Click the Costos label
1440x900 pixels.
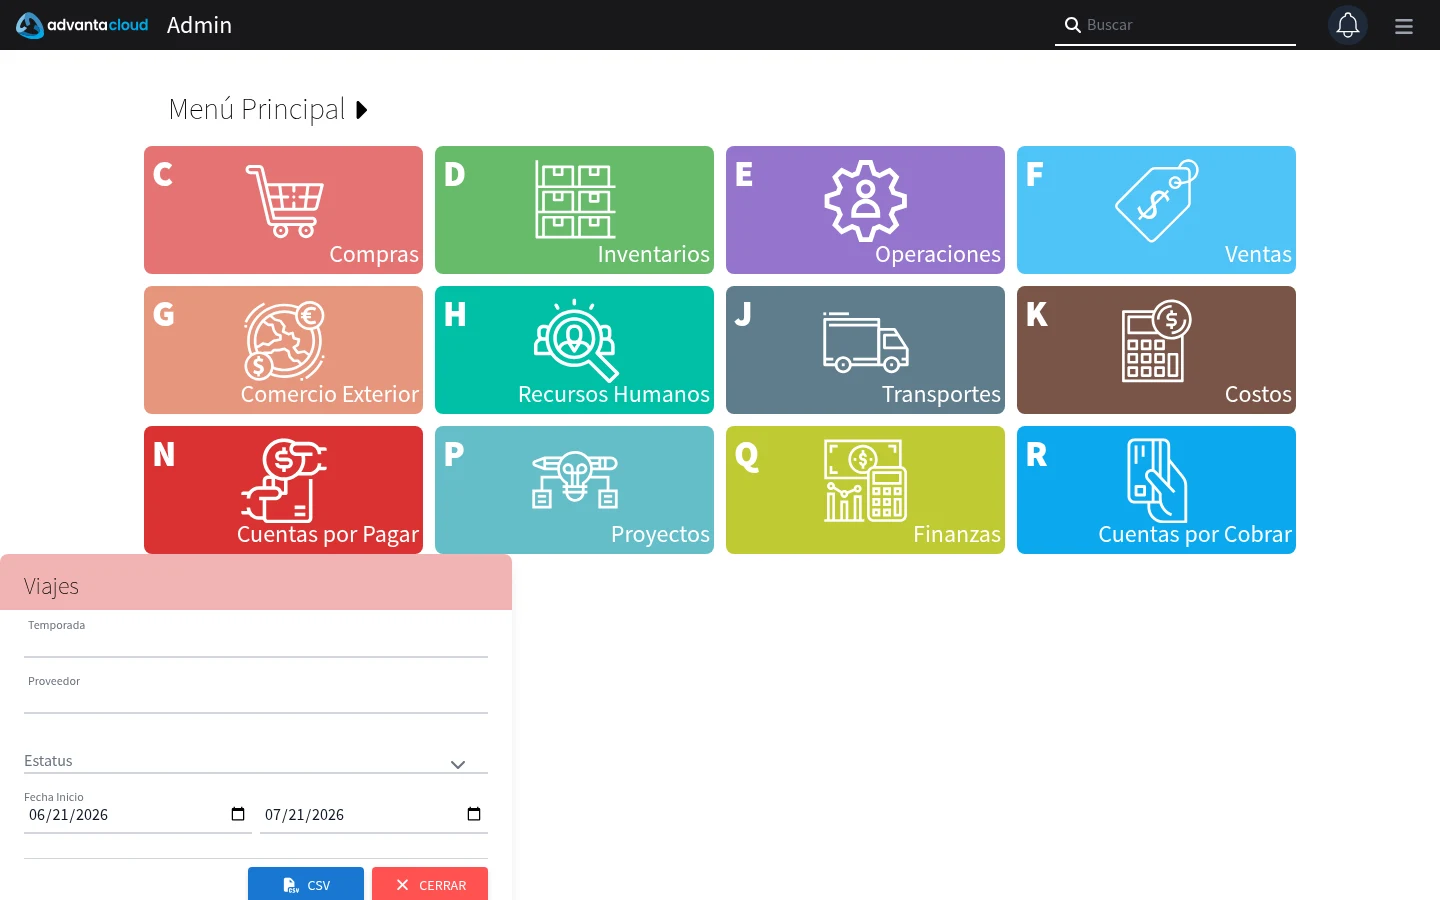[x=1258, y=394]
